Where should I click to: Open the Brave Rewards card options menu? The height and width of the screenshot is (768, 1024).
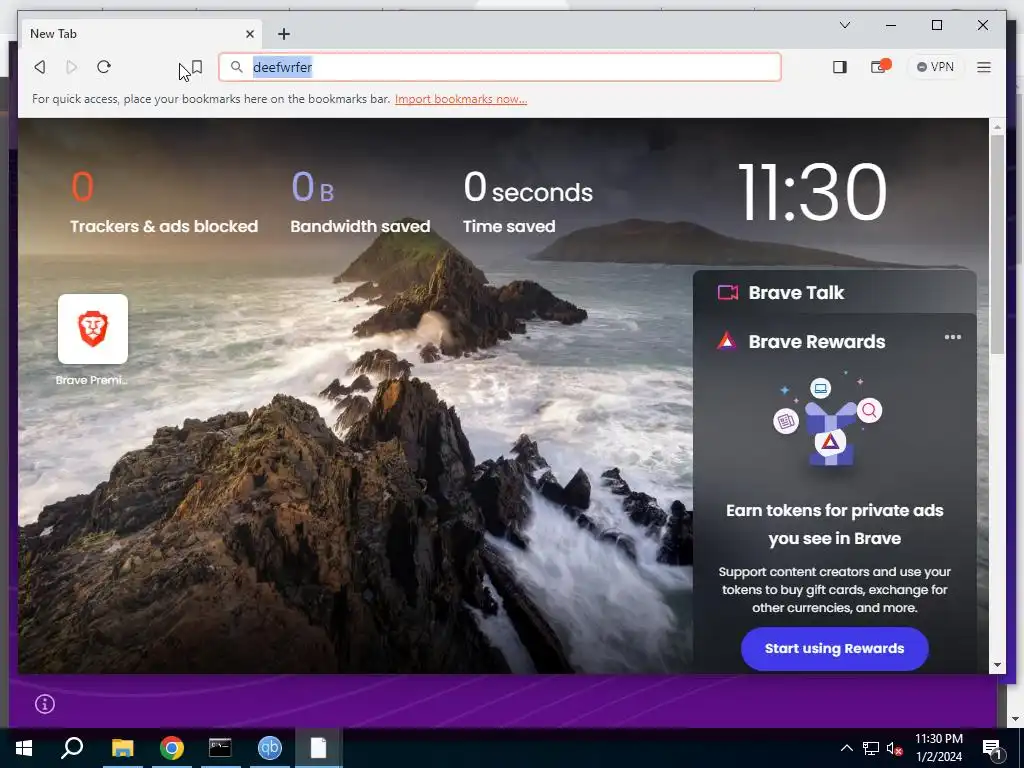click(x=952, y=337)
